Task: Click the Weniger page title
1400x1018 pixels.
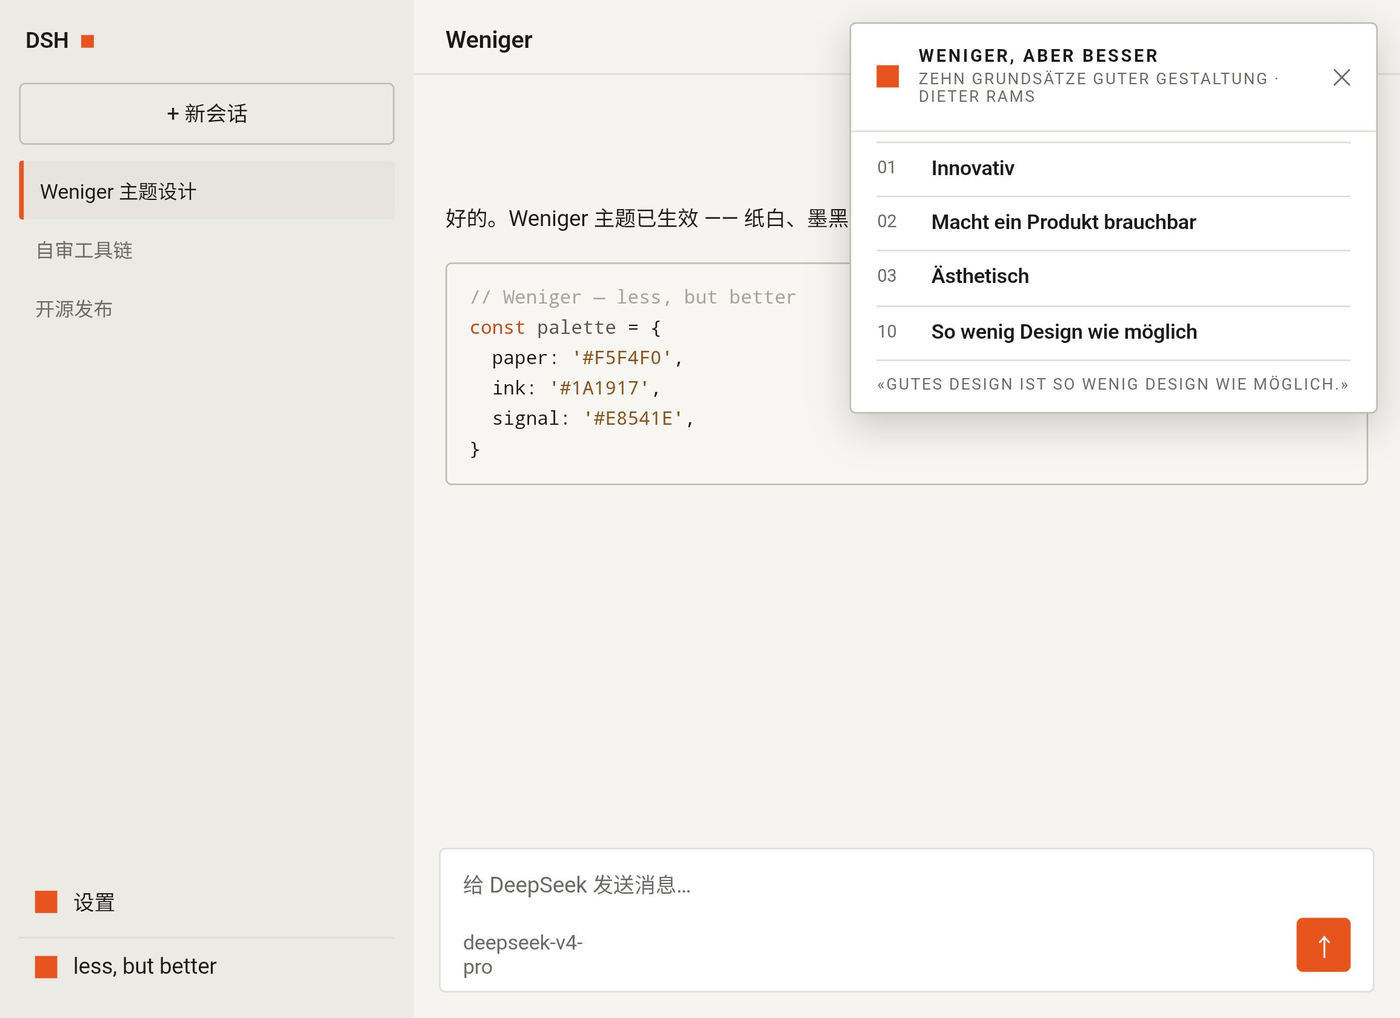Action: (x=489, y=40)
